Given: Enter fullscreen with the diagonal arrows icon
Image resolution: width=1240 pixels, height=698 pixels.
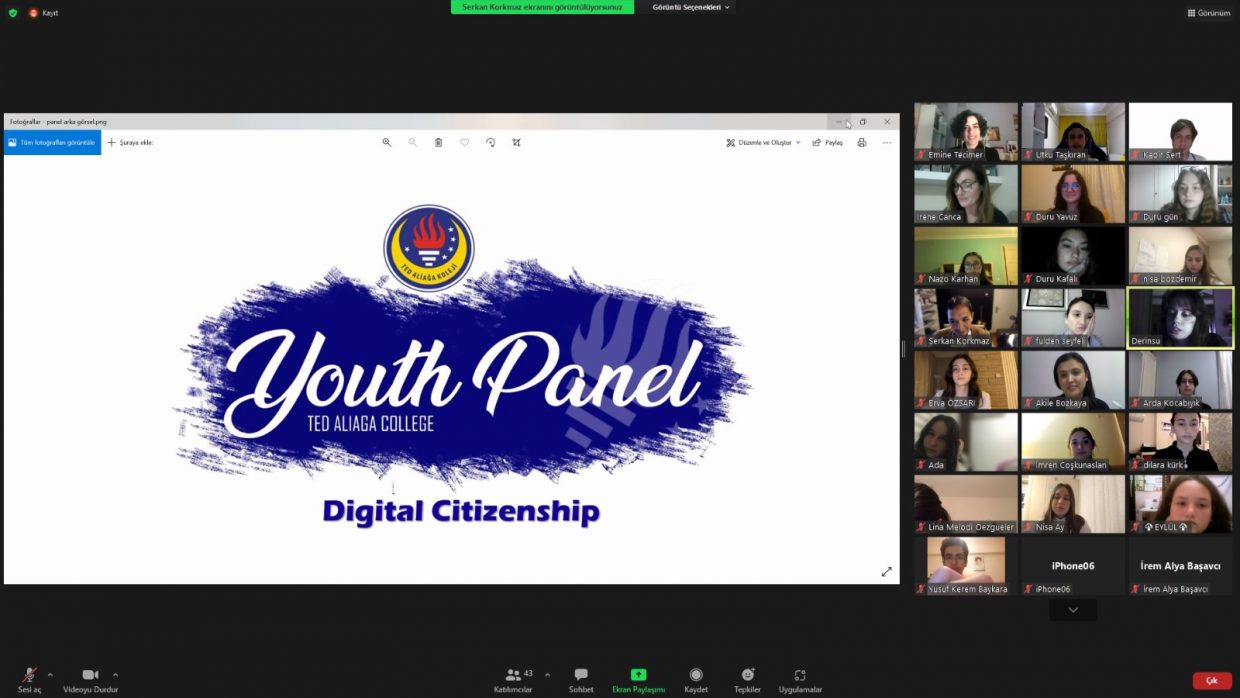Looking at the screenshot, I should click(886, 572).
